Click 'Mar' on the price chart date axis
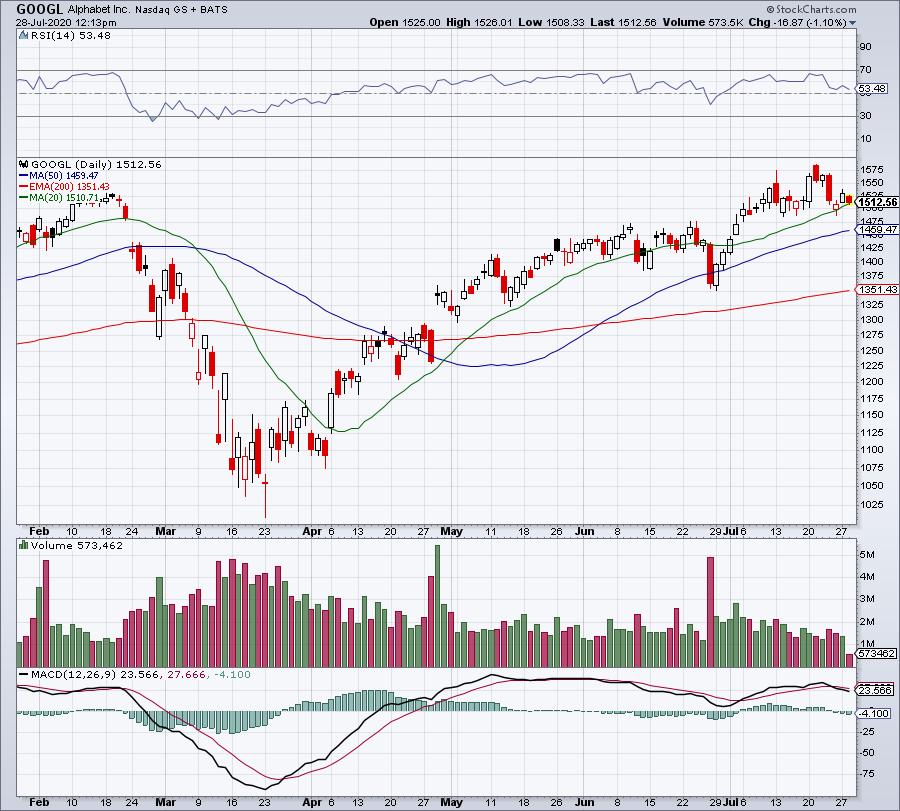 (x=165, y=531)
